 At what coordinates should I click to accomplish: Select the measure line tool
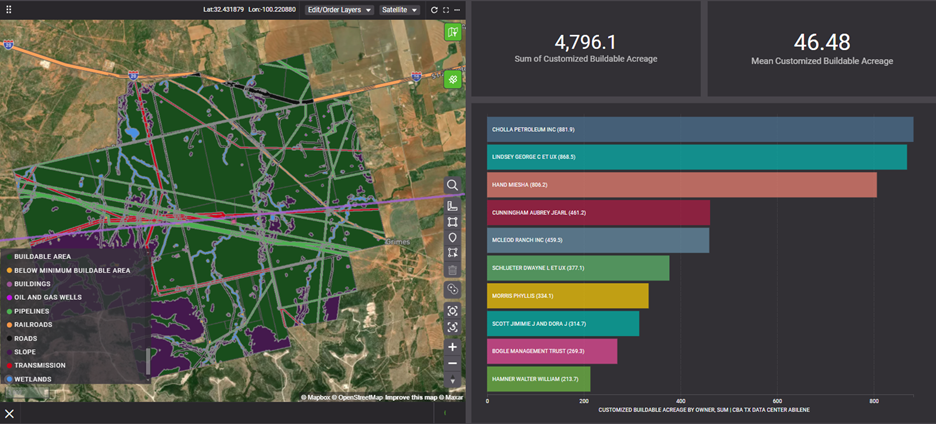coord(452,205)
